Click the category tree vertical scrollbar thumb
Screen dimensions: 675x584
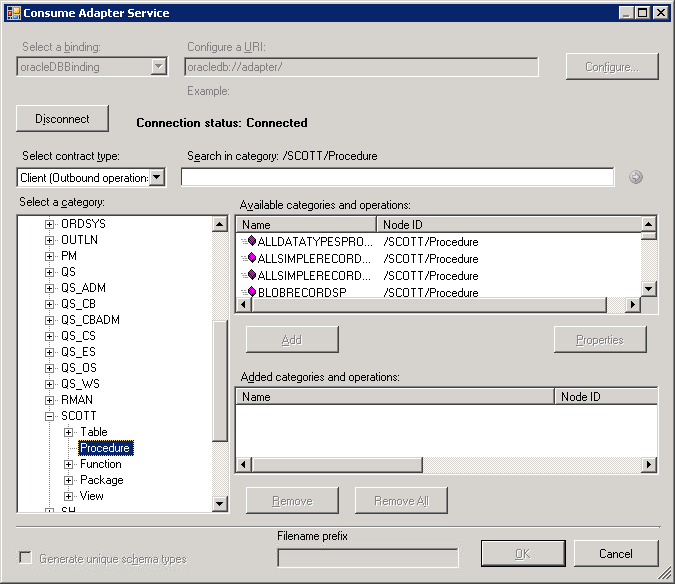coord(220,381)
